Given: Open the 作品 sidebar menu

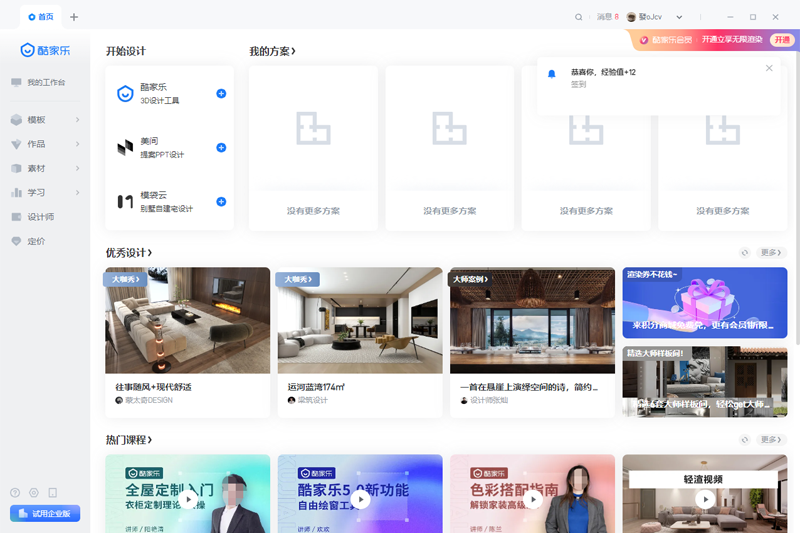Looking at the screenshot, I should tap(45, 144).
